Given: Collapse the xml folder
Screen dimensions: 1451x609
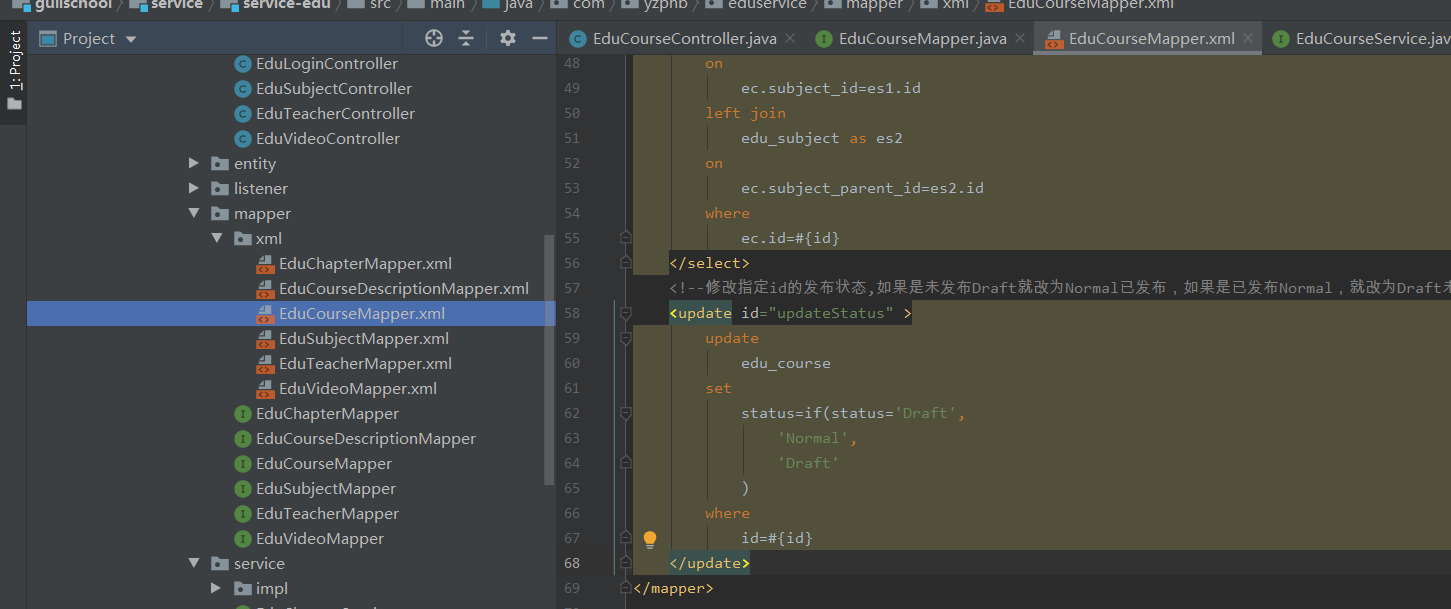Looking at the screenshot, I should click(x=217, y=238).
